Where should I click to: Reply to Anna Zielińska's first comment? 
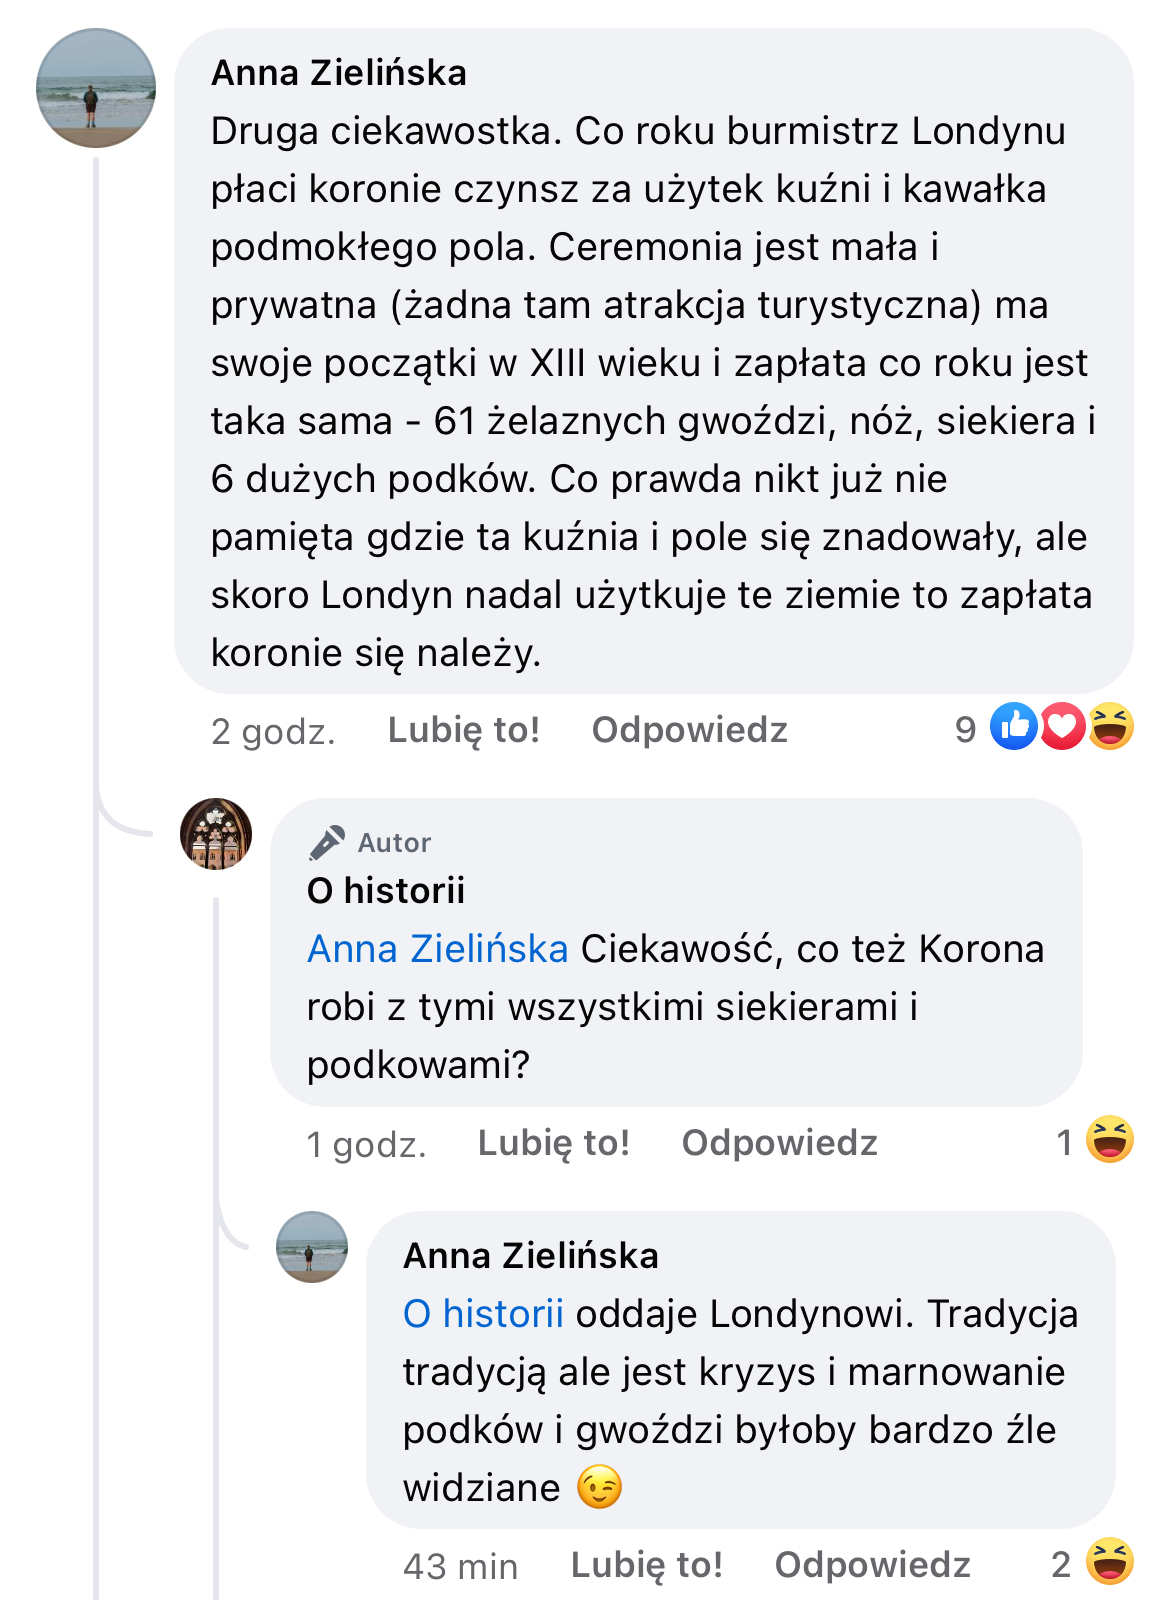click(689, 730)
